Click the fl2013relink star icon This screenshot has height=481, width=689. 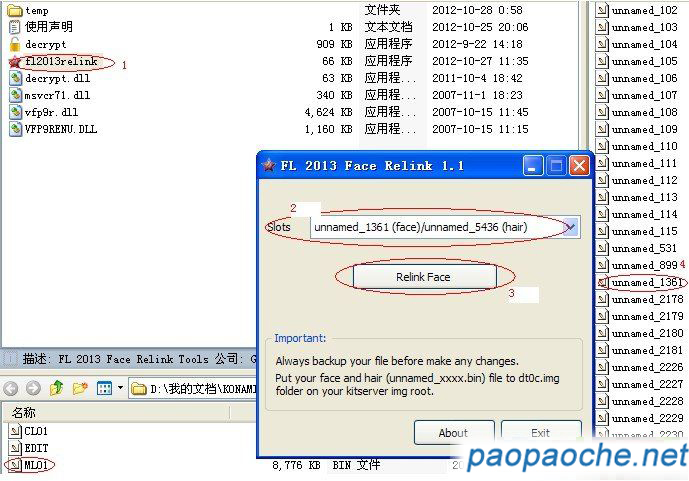coord(15,61)
